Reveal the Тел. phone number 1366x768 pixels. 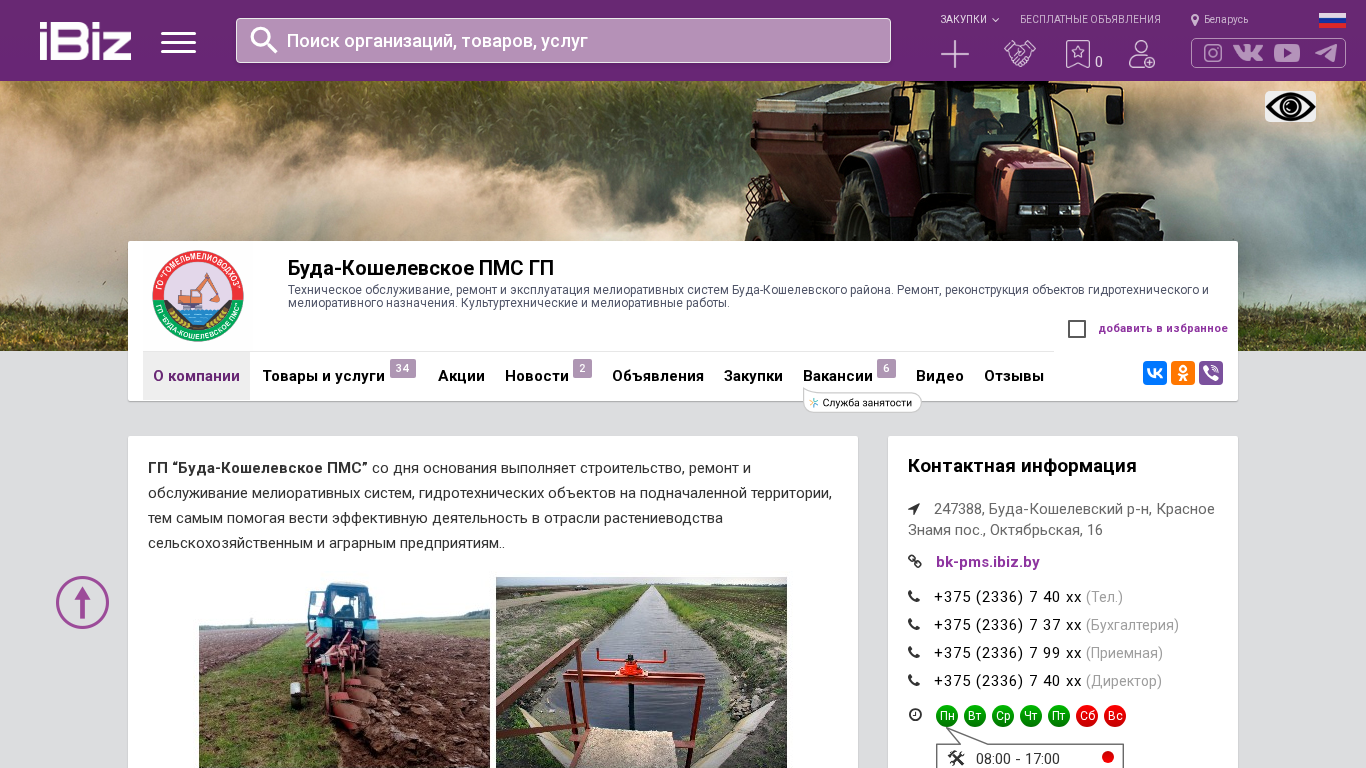1007,597
